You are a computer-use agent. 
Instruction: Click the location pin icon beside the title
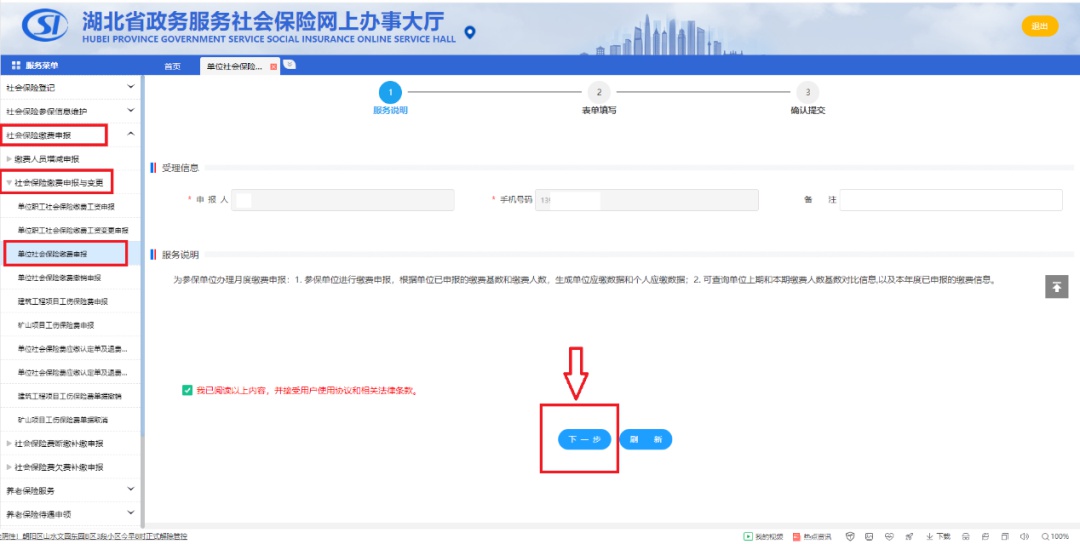[x=470, y=32]
